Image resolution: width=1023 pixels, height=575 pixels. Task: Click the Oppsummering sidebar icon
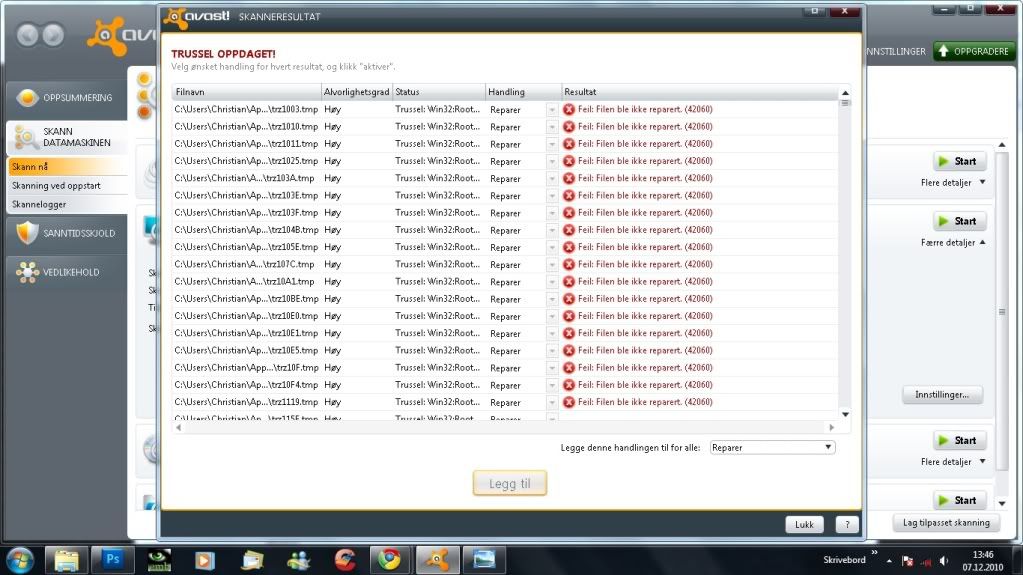[x=28, y=98]
